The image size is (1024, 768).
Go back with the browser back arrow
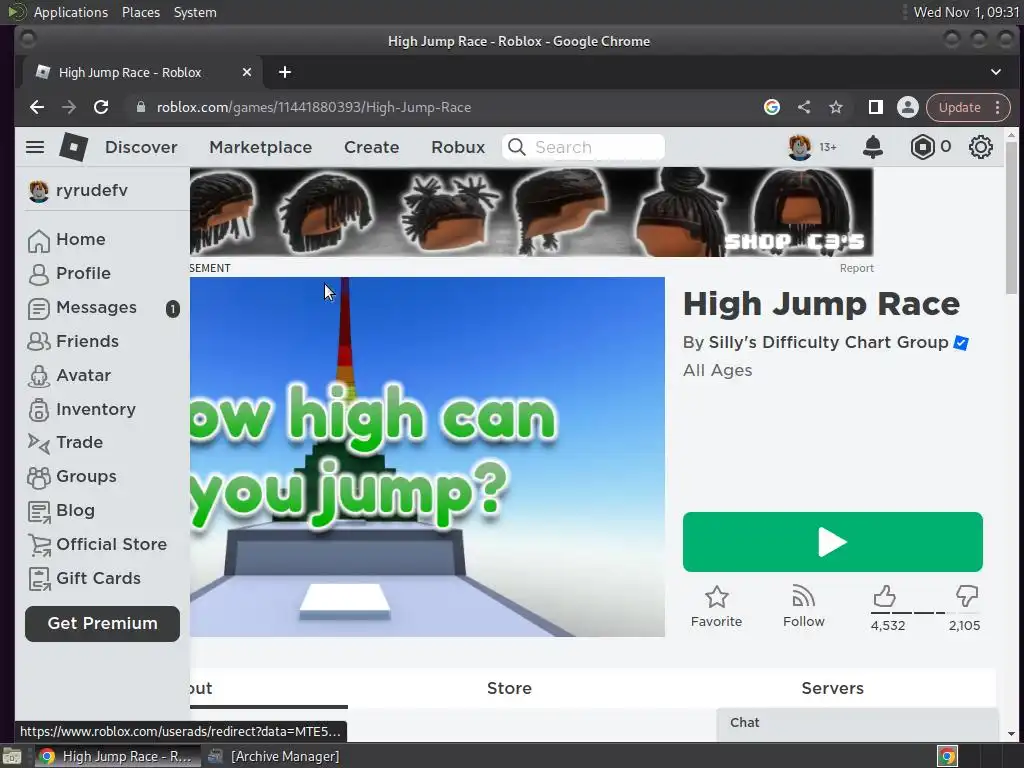point(37,107)
